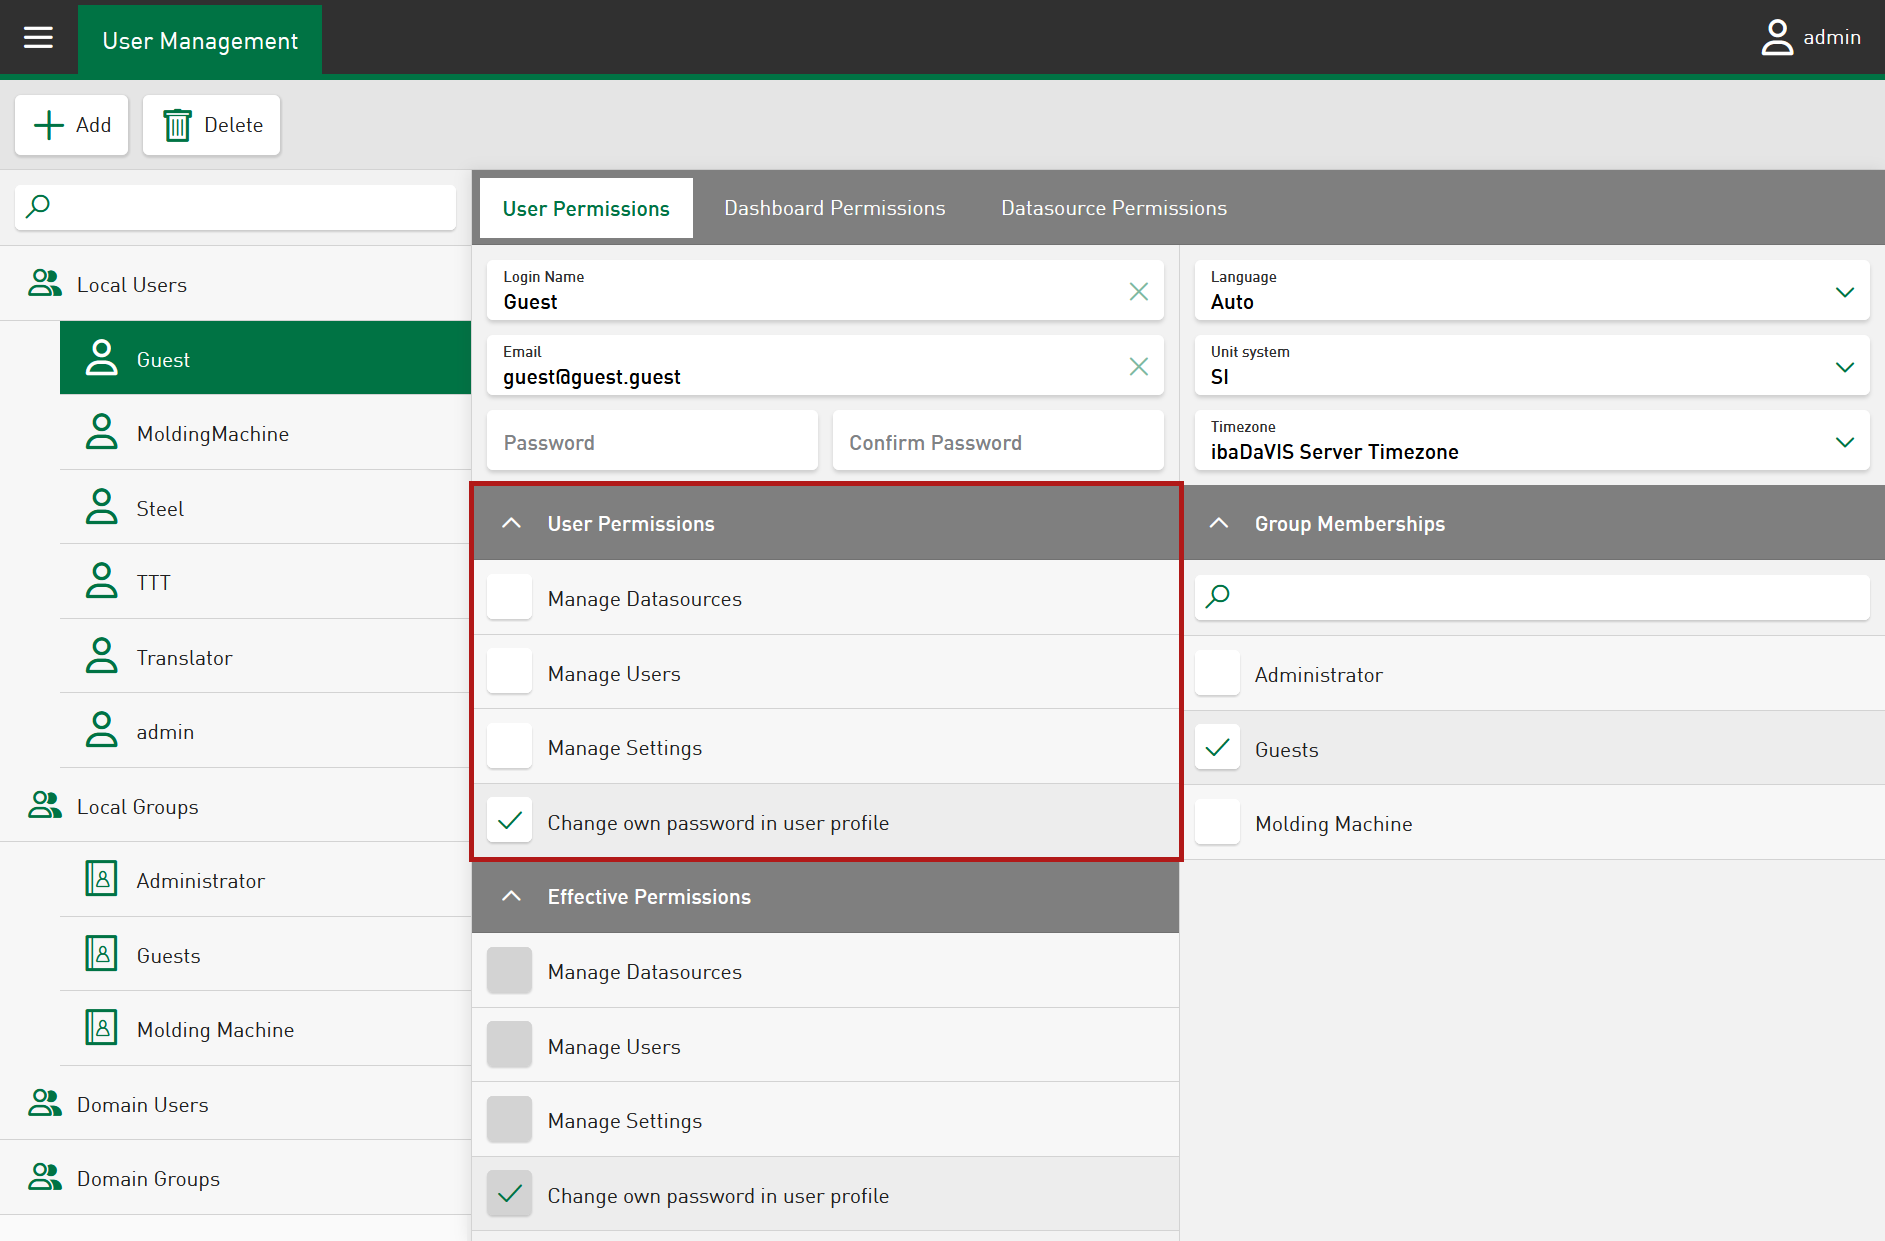Click the Group Memberships search icon

coord(1217,597)
